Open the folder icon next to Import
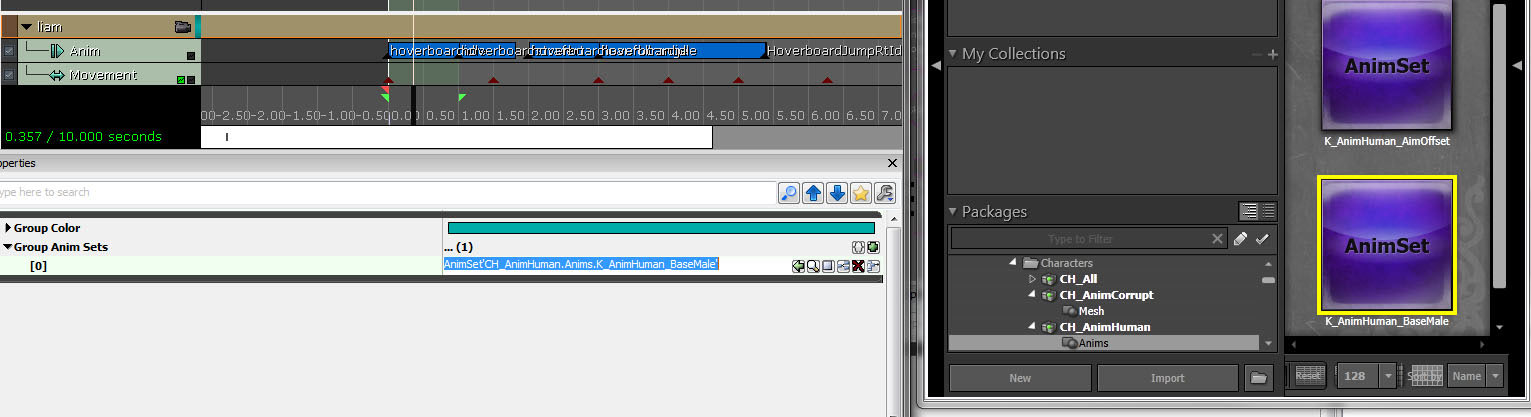Image resolution: width=1531 pixels, height=417 pixels. (1258, 378)
